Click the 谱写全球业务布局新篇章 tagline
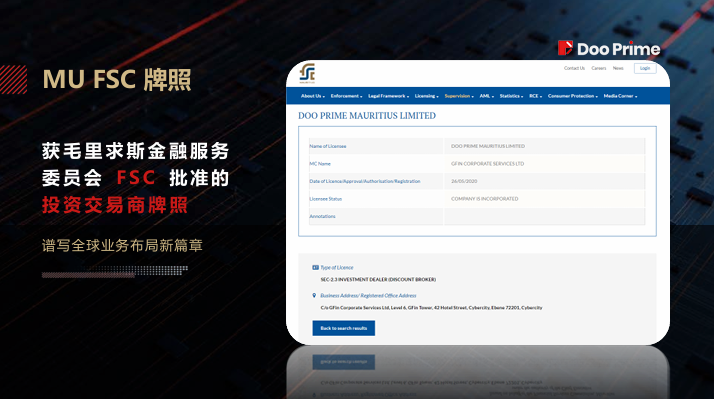Image resolution: width=714 pixels, height=399 pixels. coord(122,246)
